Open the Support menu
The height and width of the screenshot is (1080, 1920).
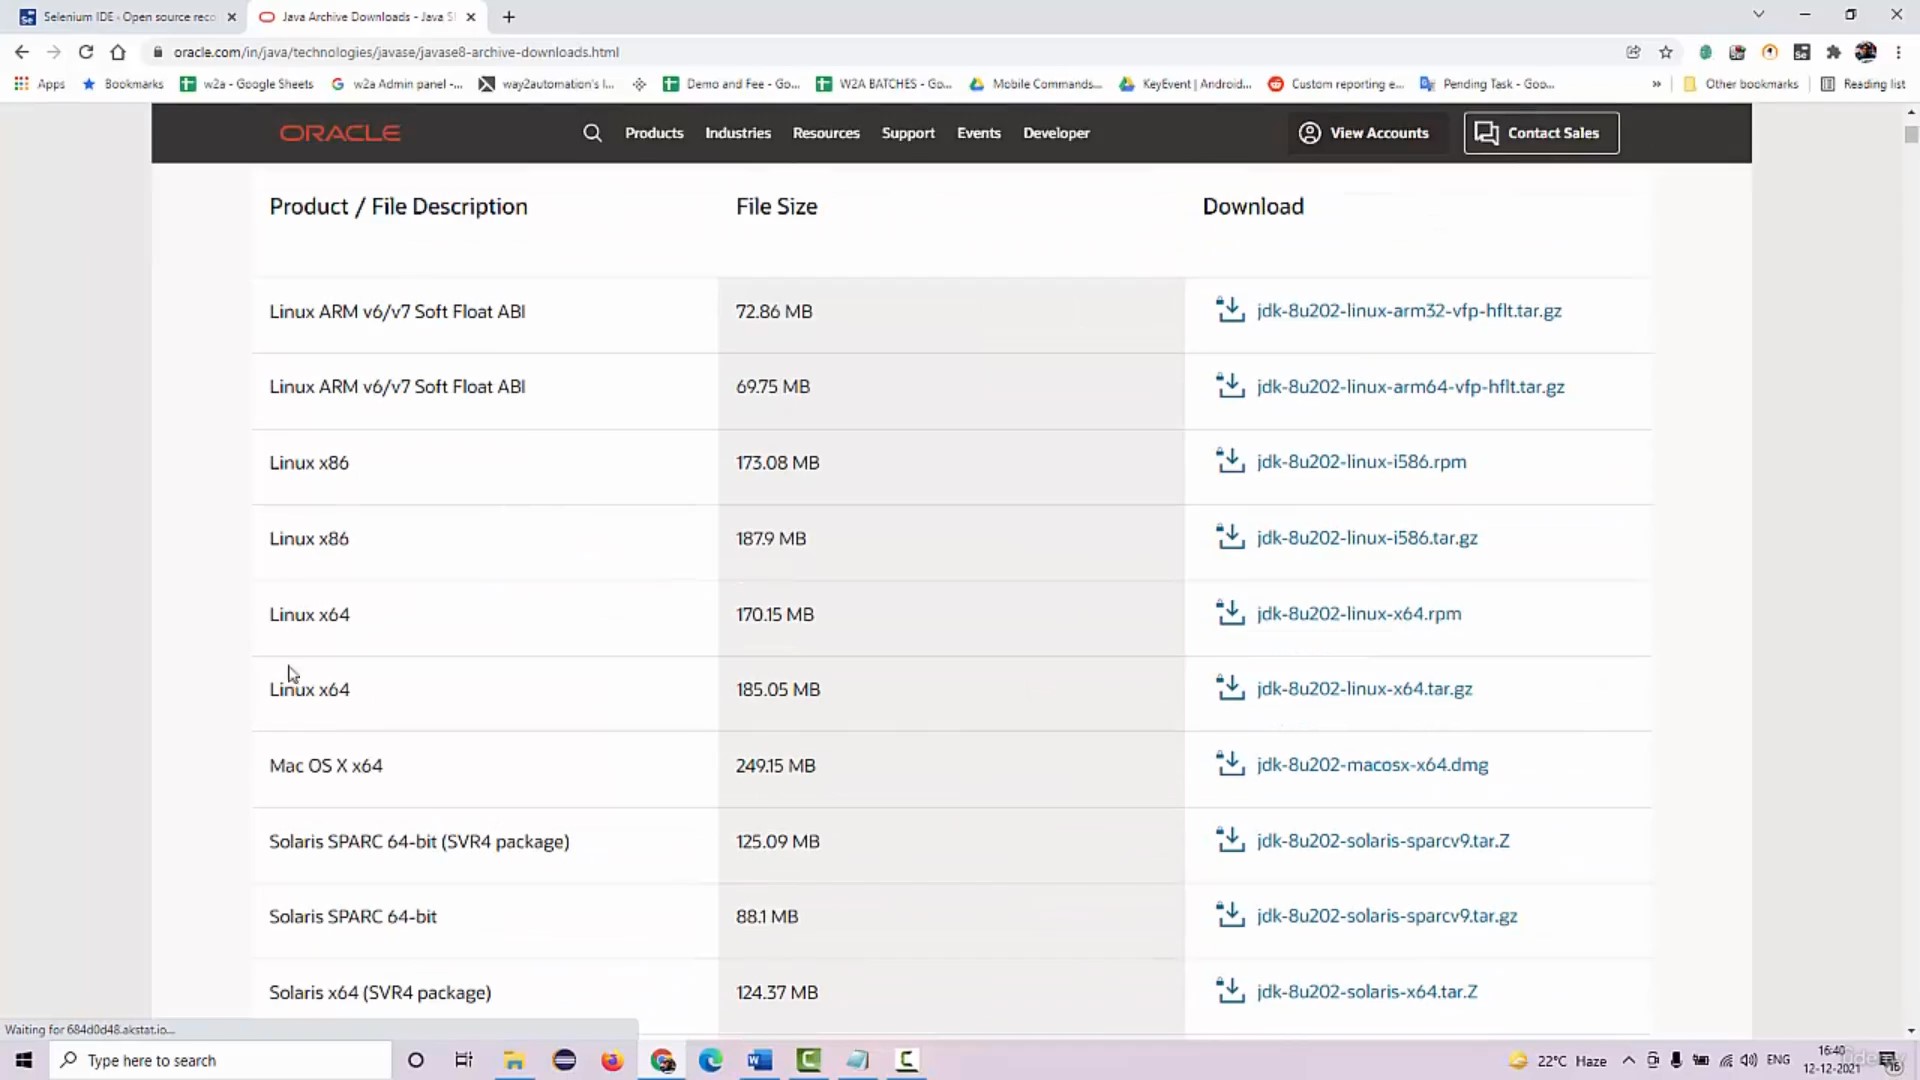tap(908, 133)
